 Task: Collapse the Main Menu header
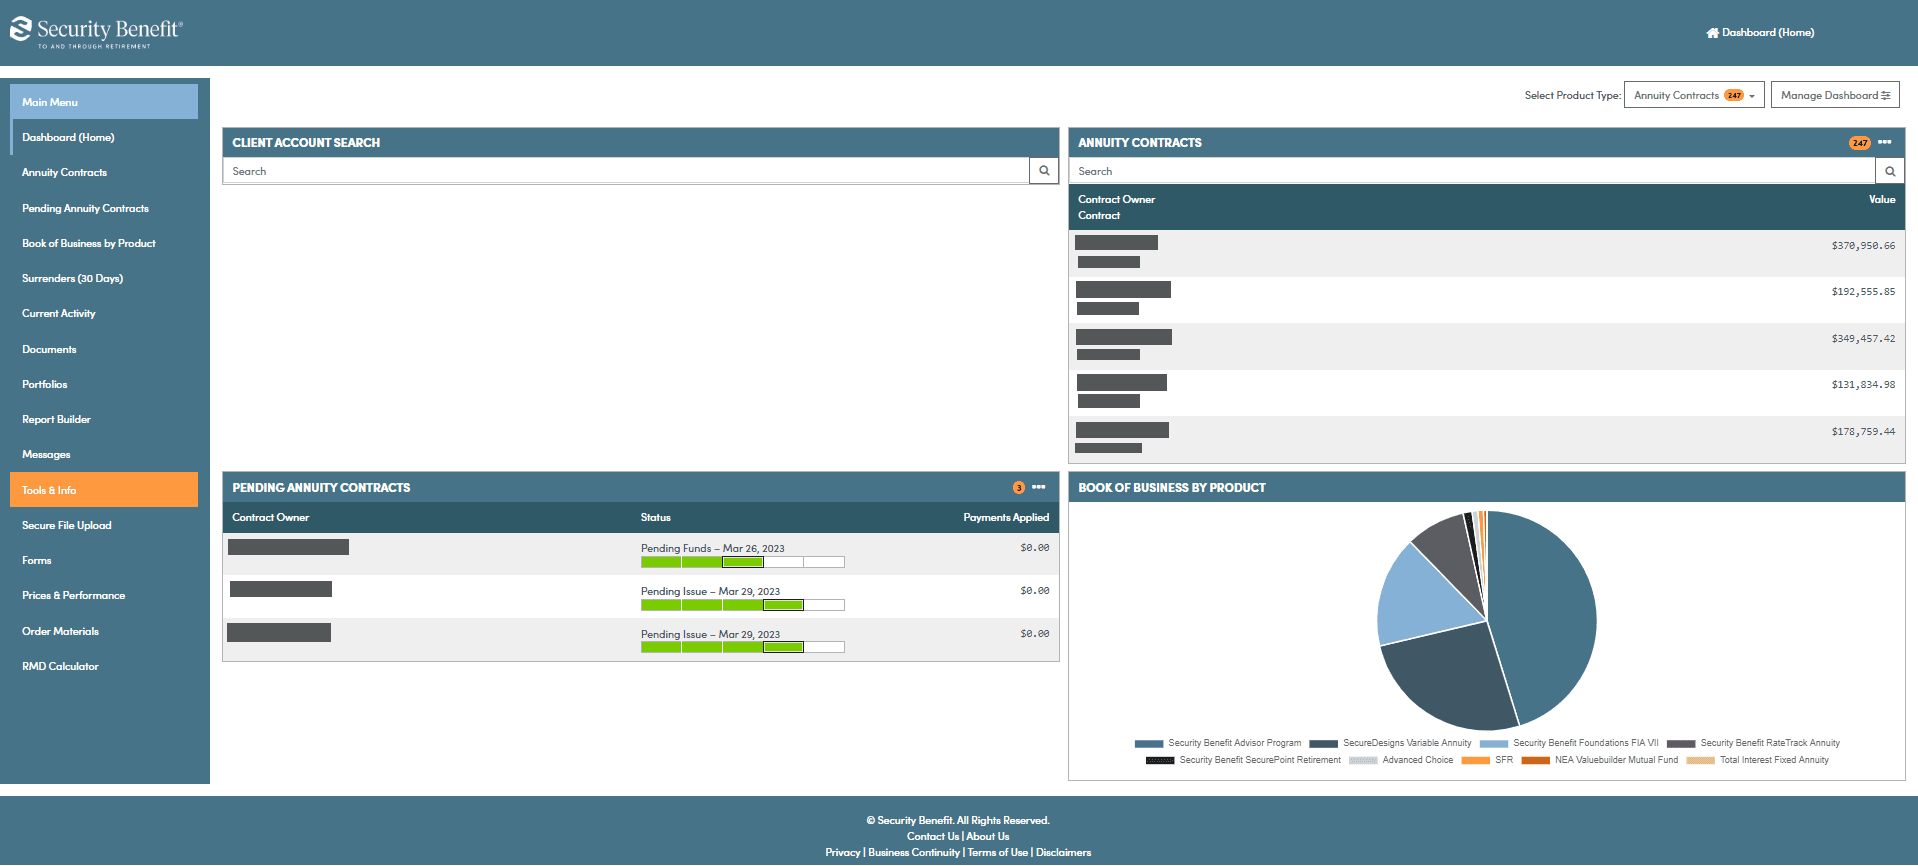[x=104, y=102]
